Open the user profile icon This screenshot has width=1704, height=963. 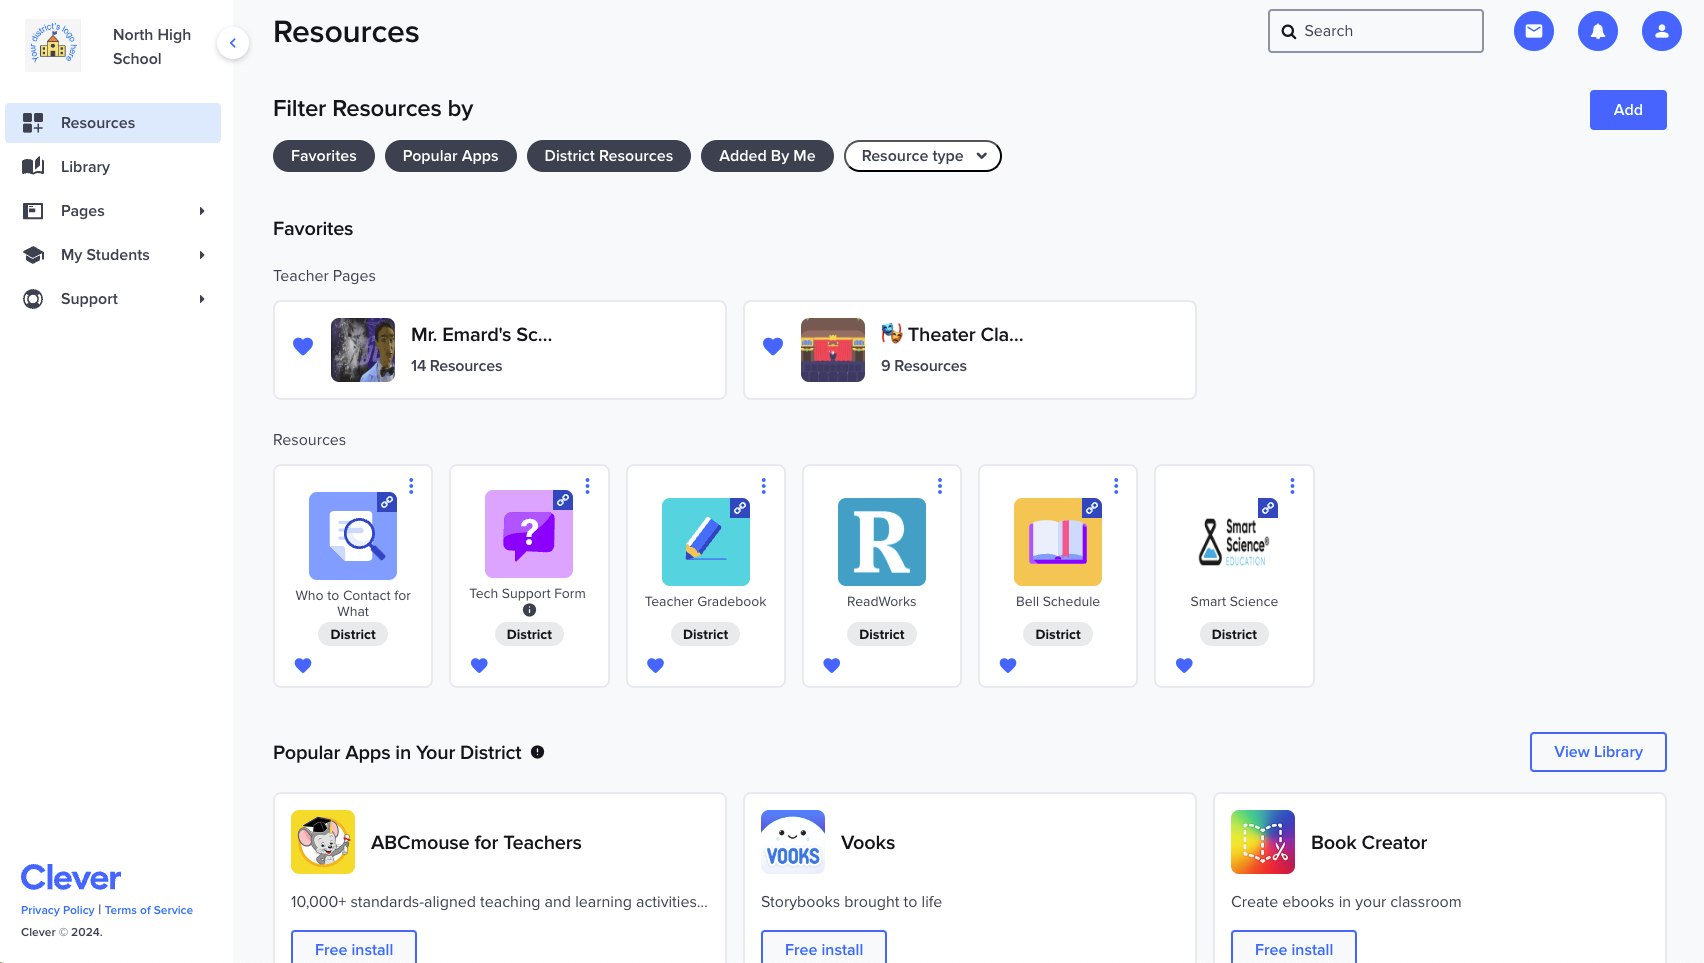pos(1661,31)
